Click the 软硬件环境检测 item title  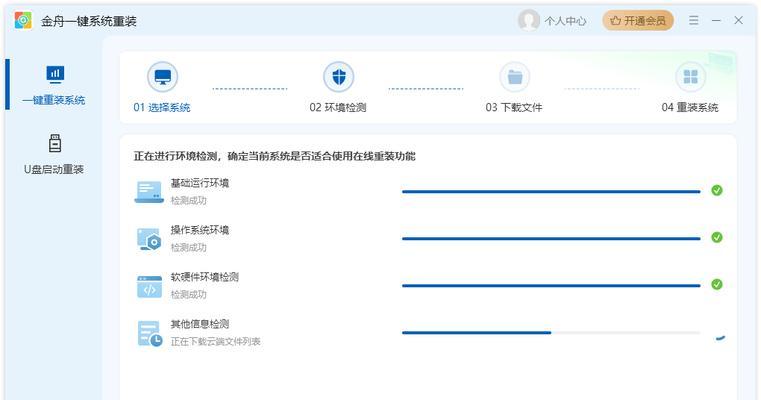pyautogui.click(x=204, y=277)
